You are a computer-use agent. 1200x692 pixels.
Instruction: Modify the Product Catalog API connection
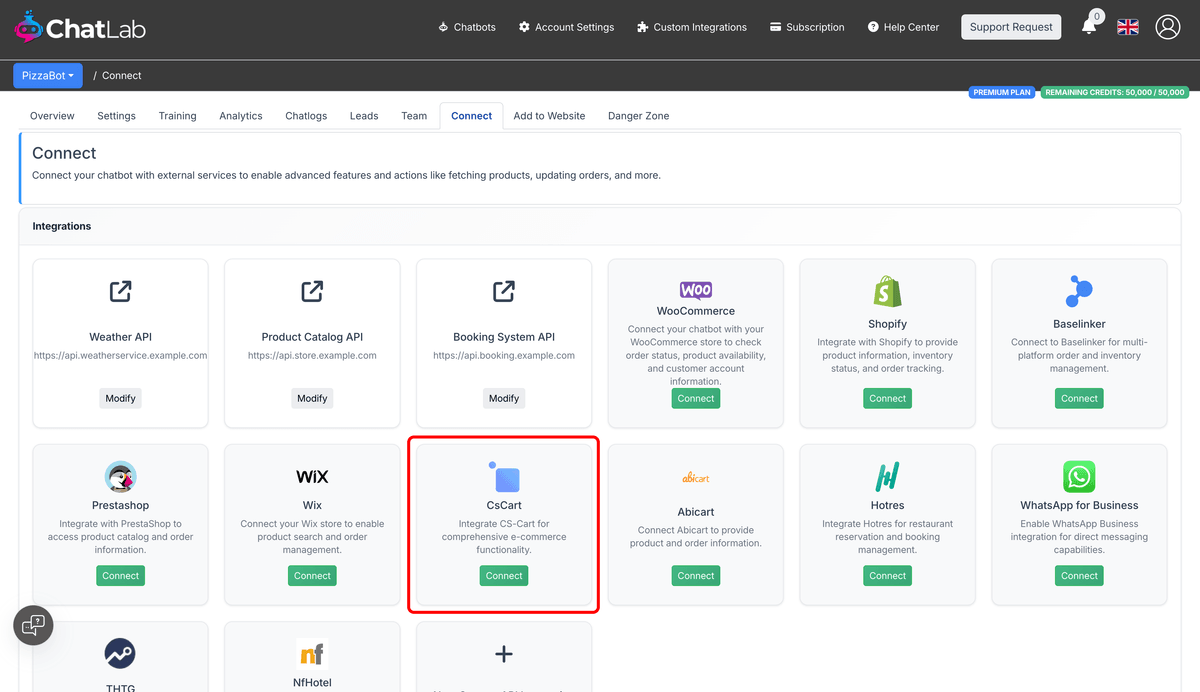(x=312, y=398)
